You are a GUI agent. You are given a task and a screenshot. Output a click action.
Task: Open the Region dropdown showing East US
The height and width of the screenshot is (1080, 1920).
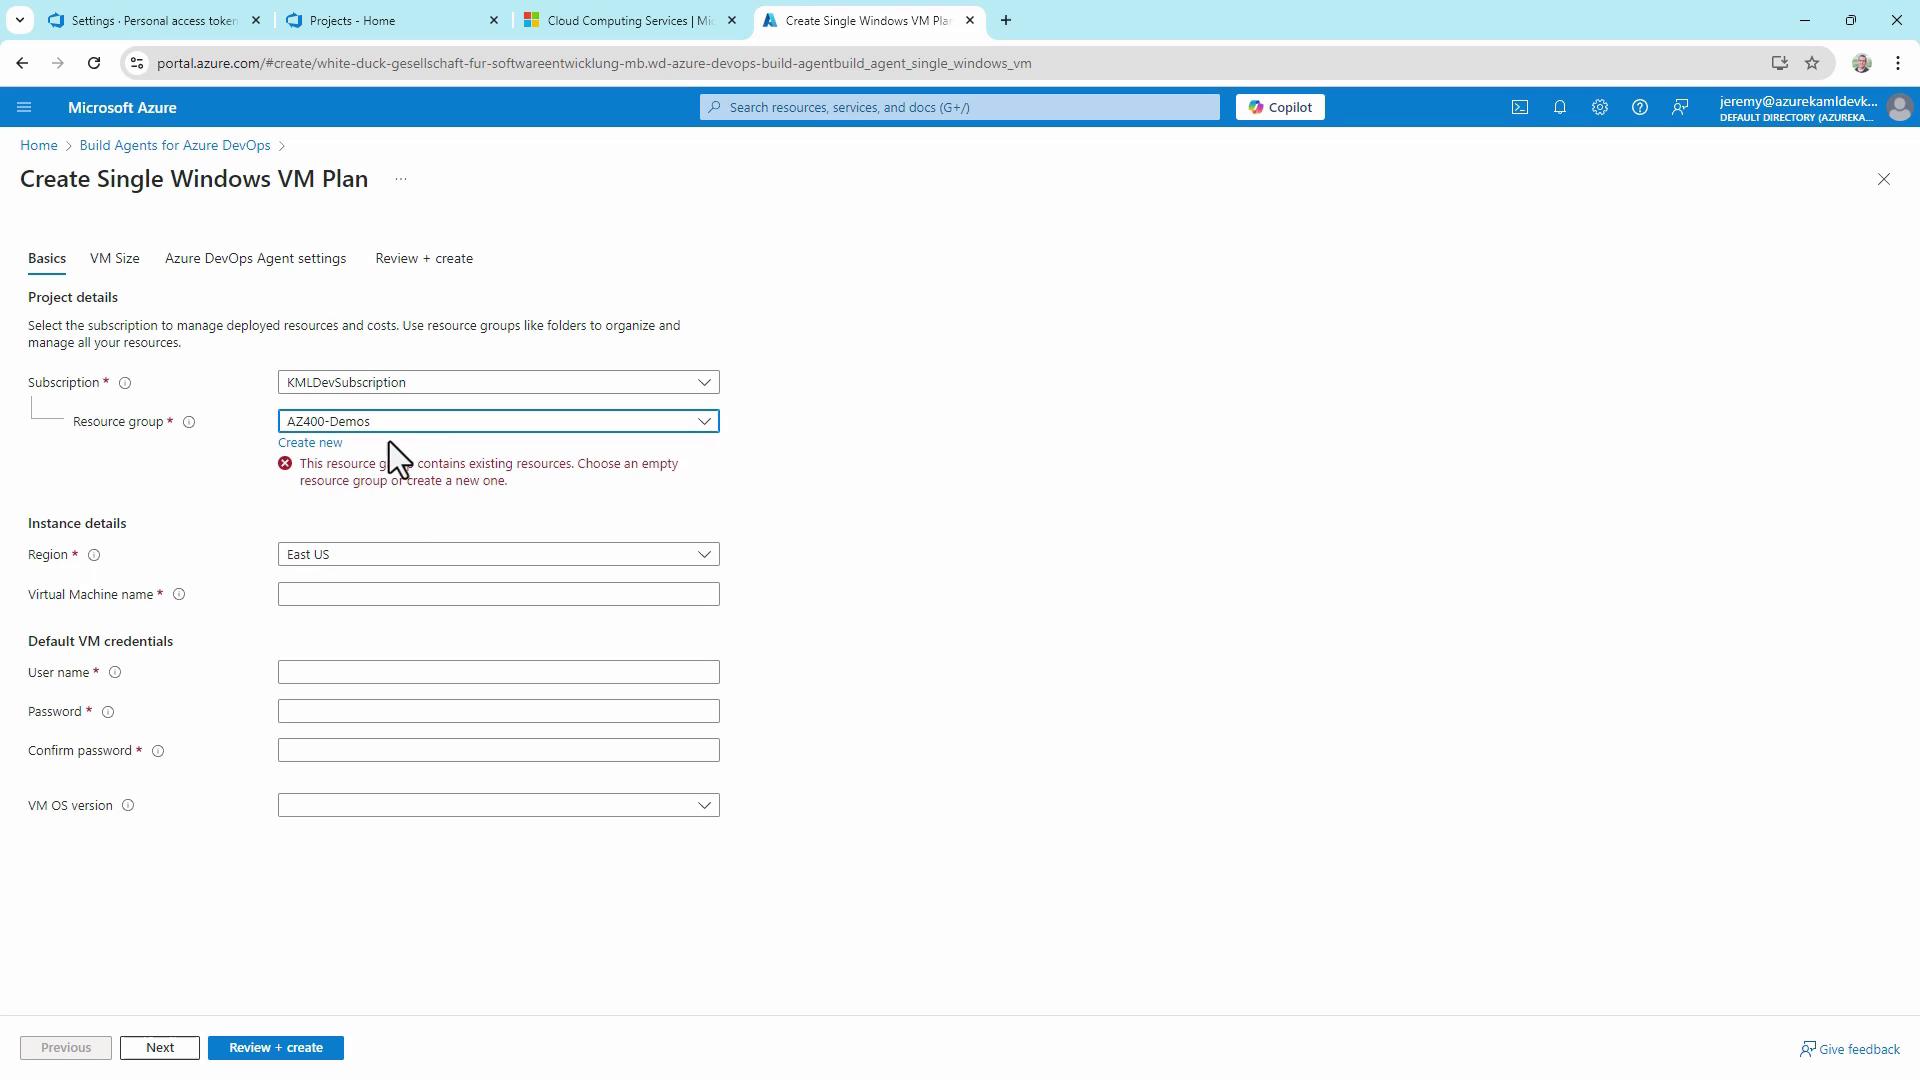click(498, 554)
